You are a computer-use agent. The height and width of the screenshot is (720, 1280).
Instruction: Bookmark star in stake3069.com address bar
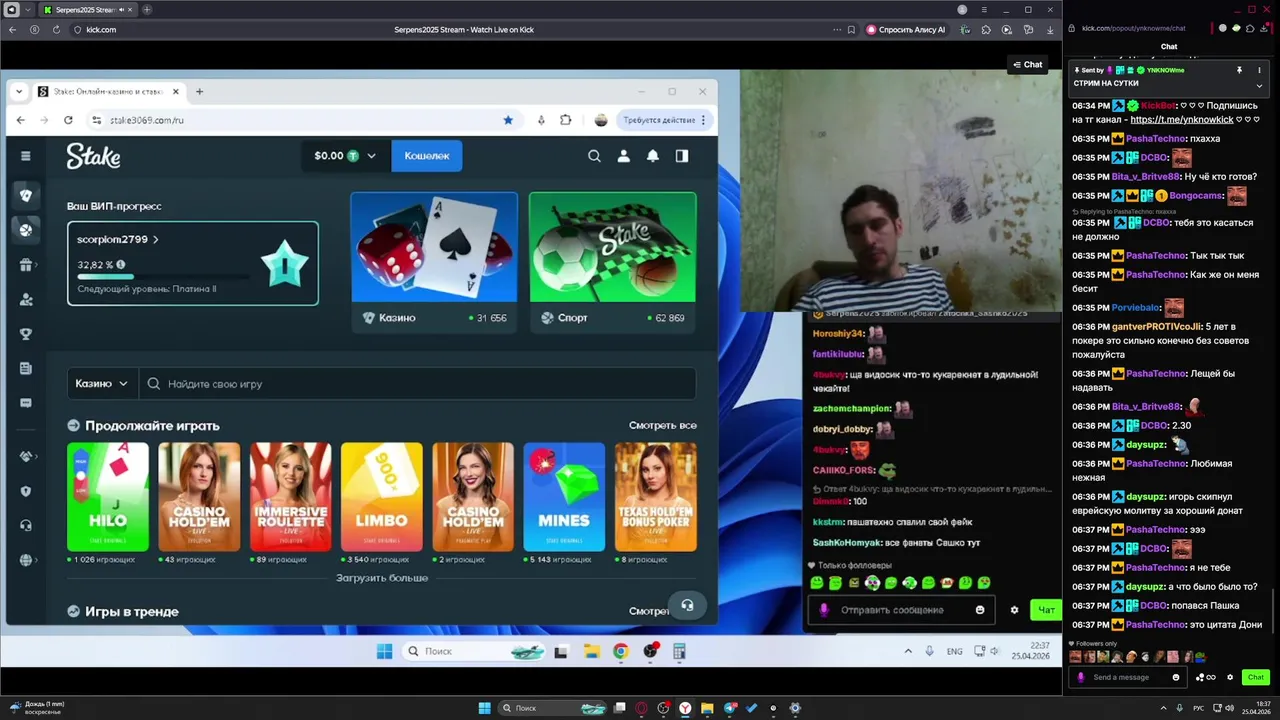[508, 120]
